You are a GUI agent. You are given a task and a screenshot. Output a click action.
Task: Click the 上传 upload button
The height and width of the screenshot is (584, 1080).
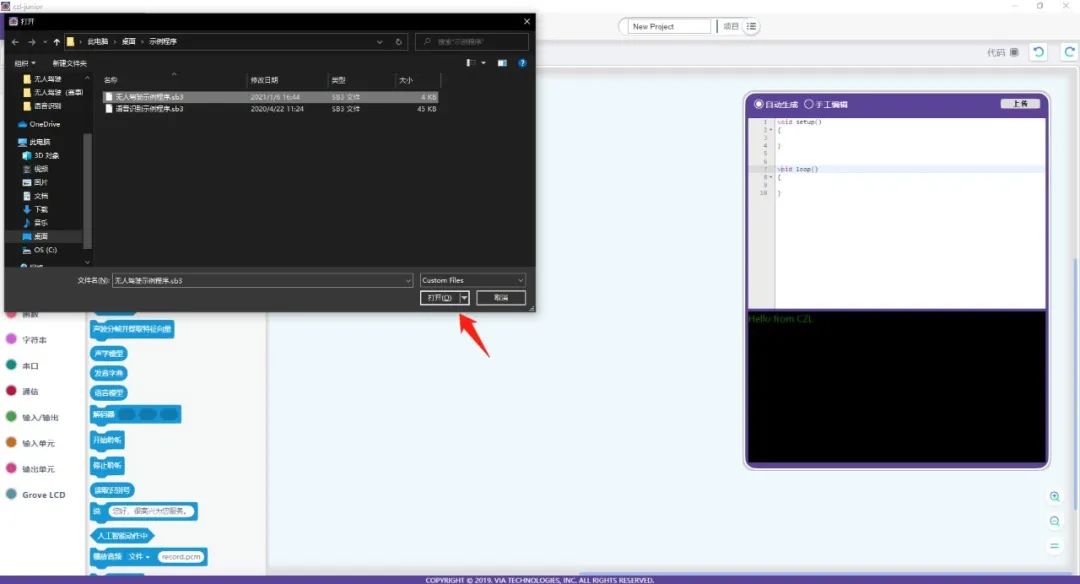click(1019, 104)
